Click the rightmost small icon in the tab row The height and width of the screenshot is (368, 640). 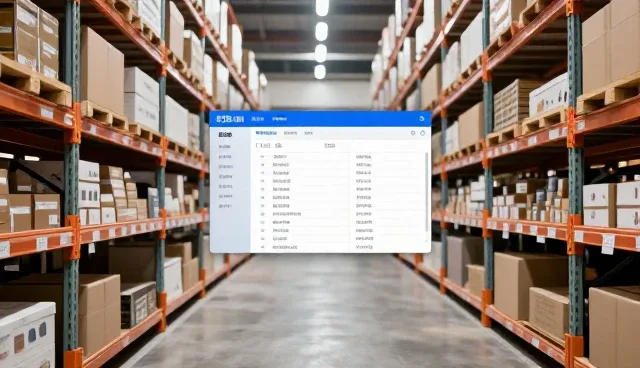click(422, 133)
